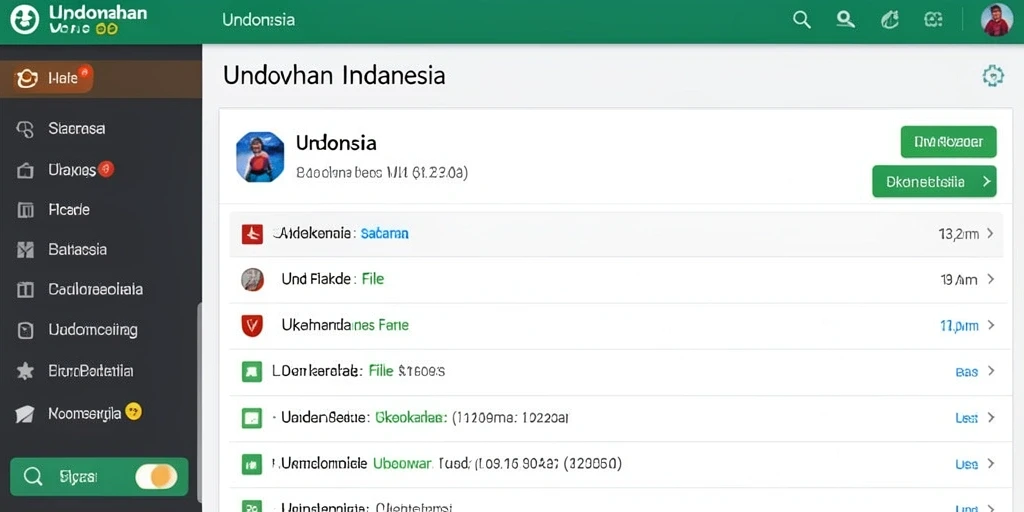1024x512 pixels.
Task: Click the Dkonetlstiia green button
Action: [x=934, y=182]
